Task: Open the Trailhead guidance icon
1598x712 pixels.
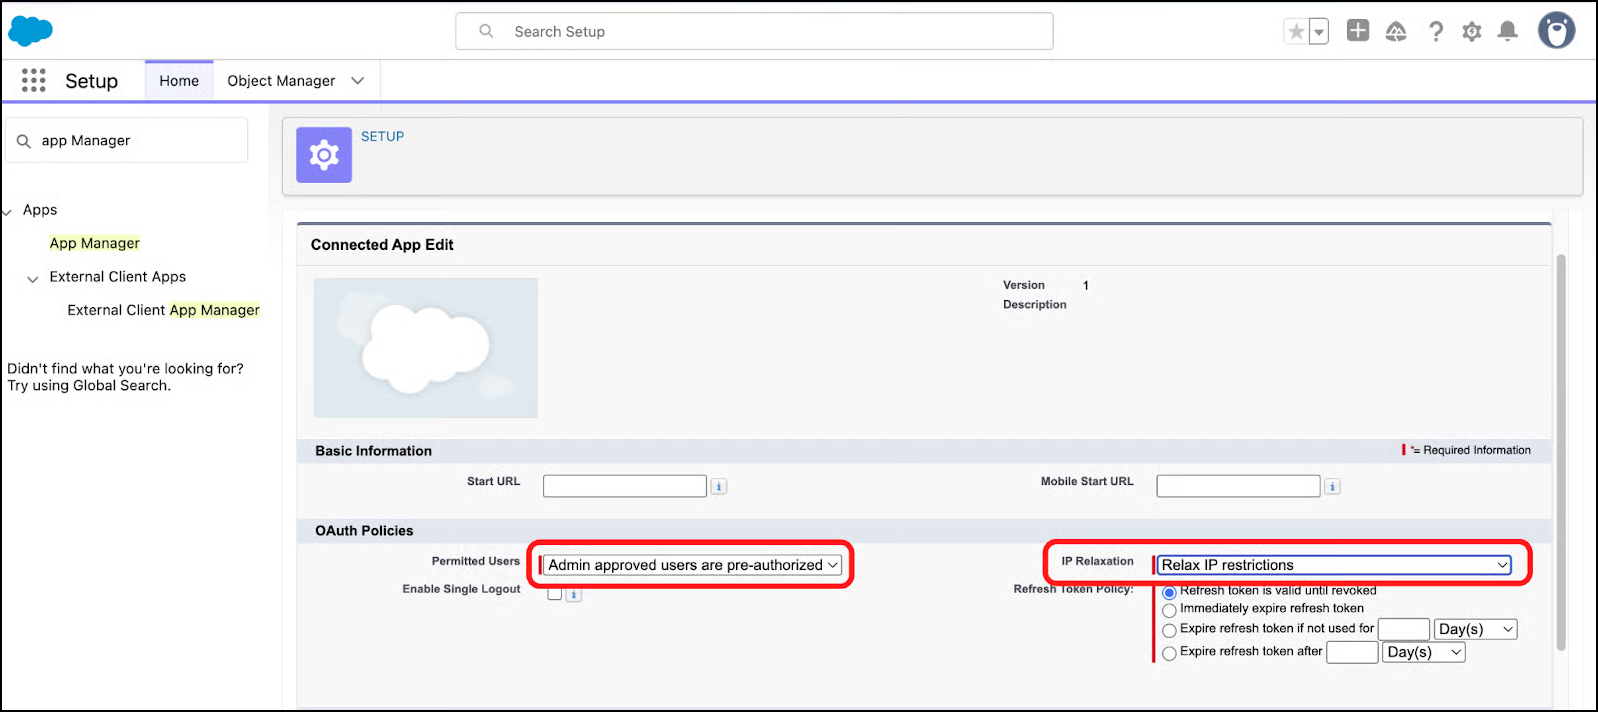Action: (x=1396, y=32)
